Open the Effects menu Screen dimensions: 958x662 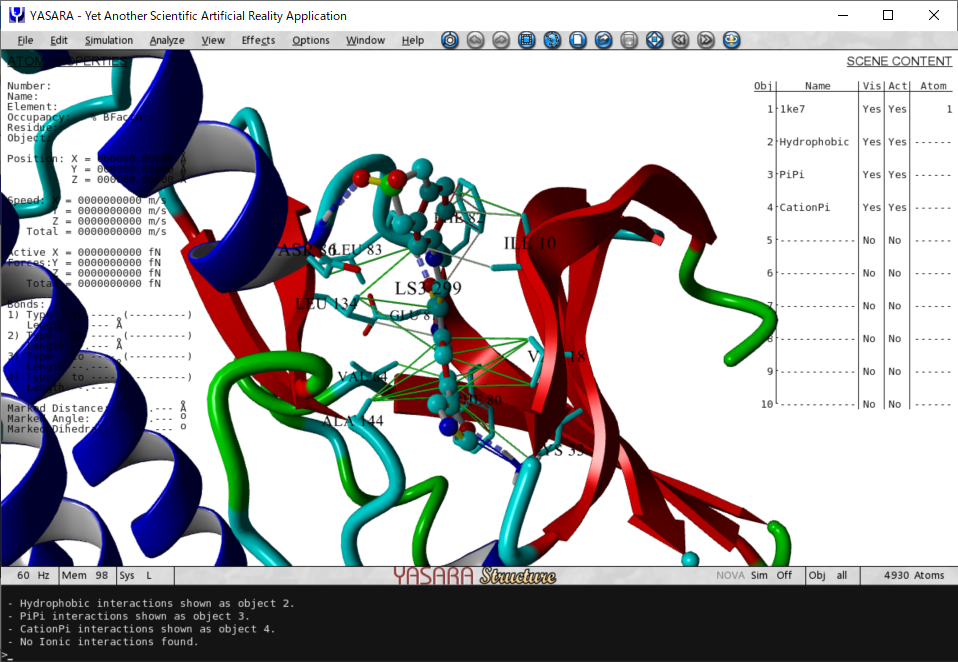click(258, 40)
